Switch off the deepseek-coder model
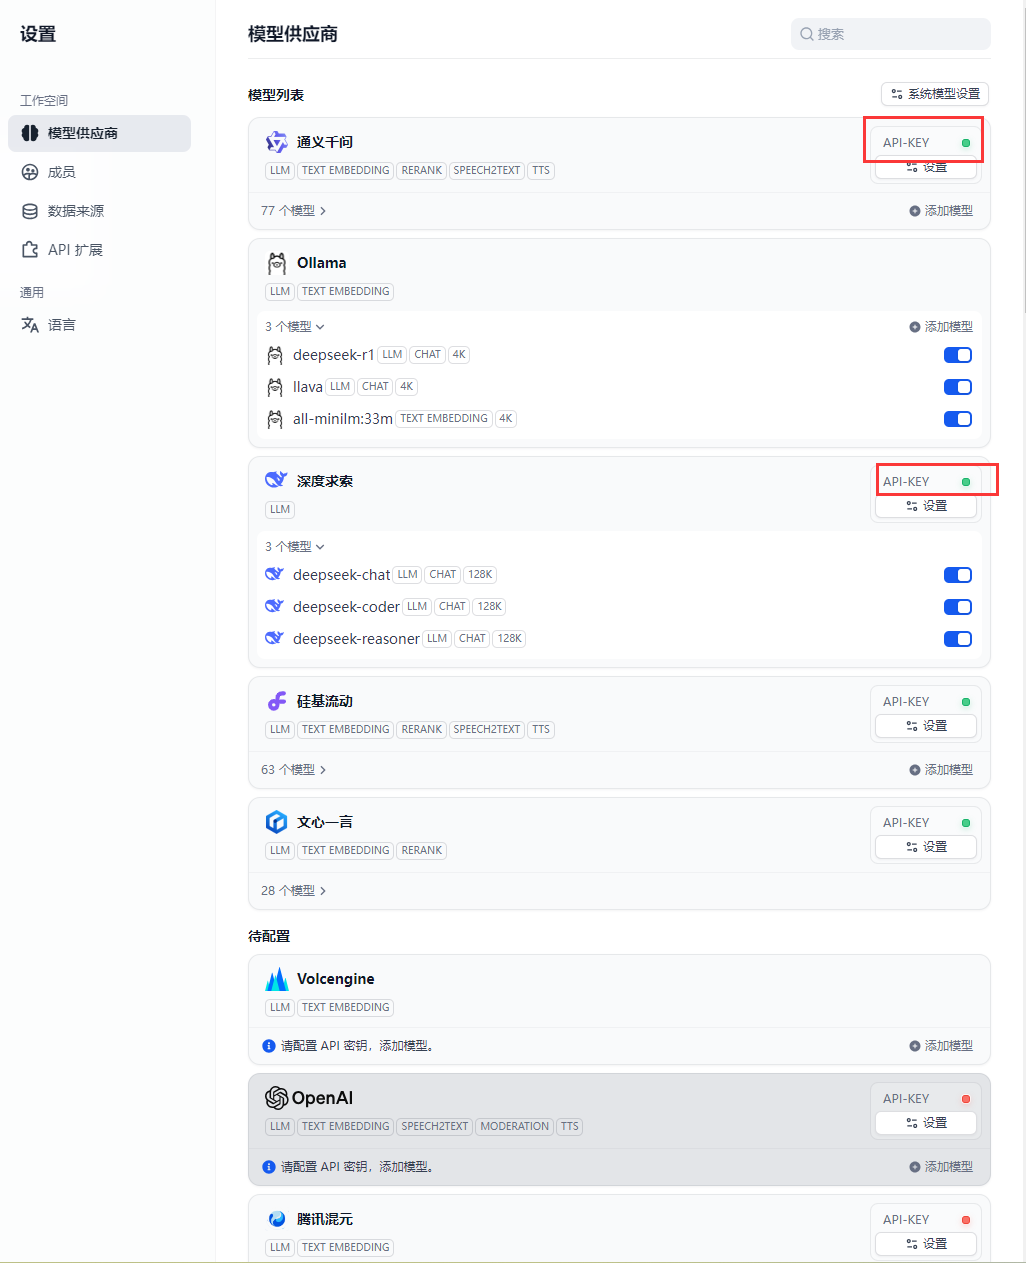Image resolution: width=1026 pixels, height=1263 pixels. (x=958, y=607)
